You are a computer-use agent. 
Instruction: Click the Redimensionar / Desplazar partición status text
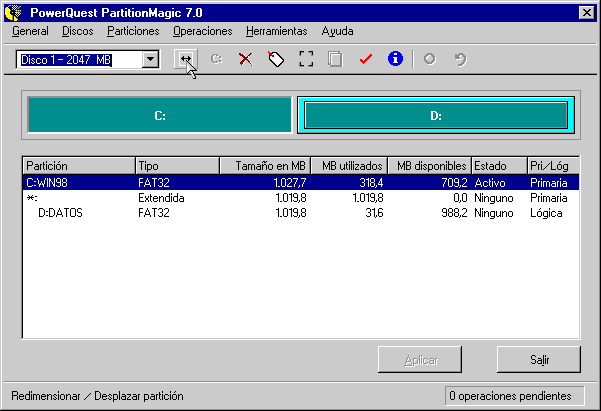click(x=97, y=396)
